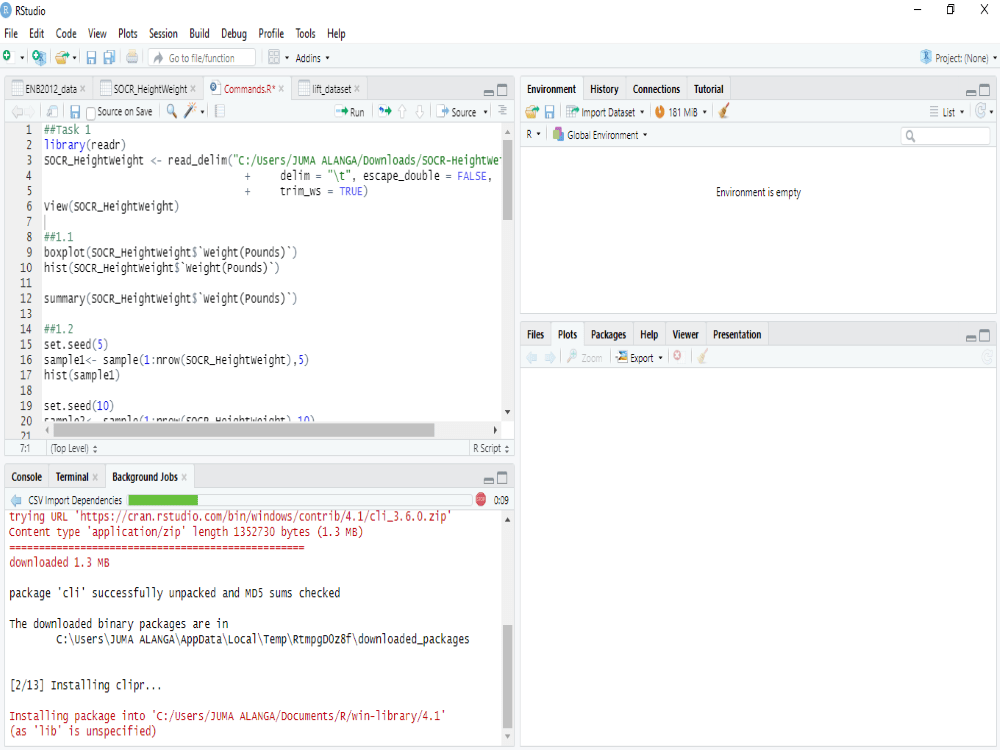Switch to the Console tab
The height and width of the screenshot is (750, 1000).
26,476
